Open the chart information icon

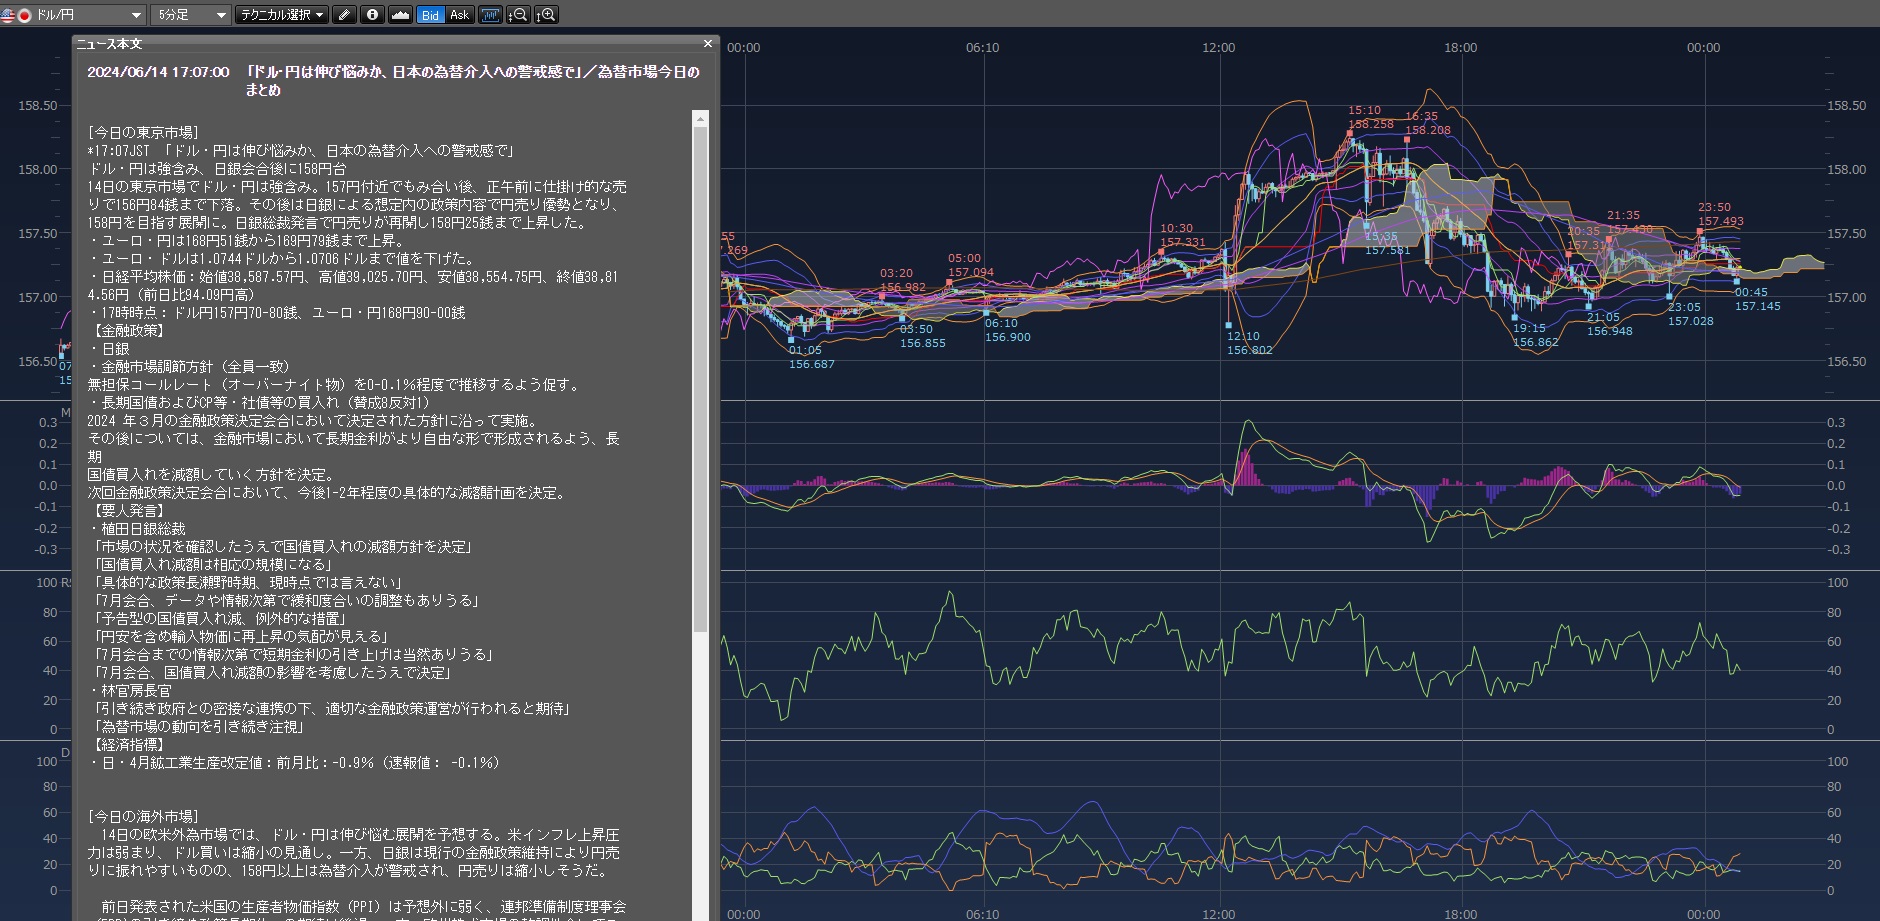[372, 15]
